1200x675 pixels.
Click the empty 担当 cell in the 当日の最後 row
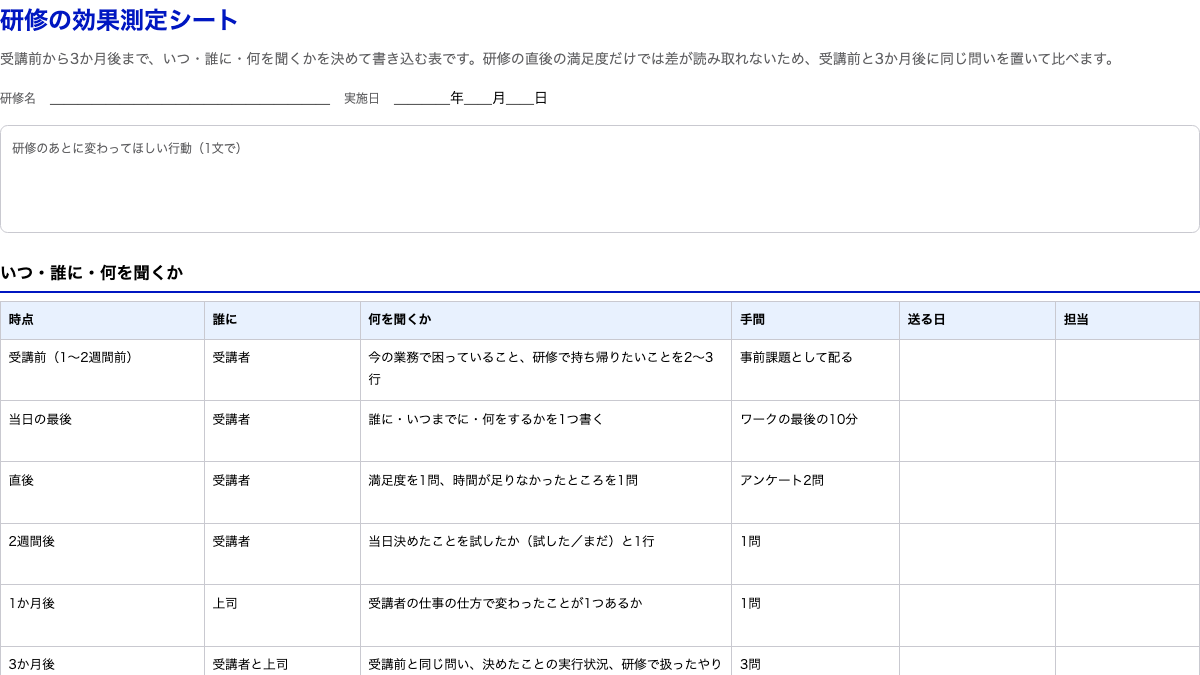(x=1128, y=431)
